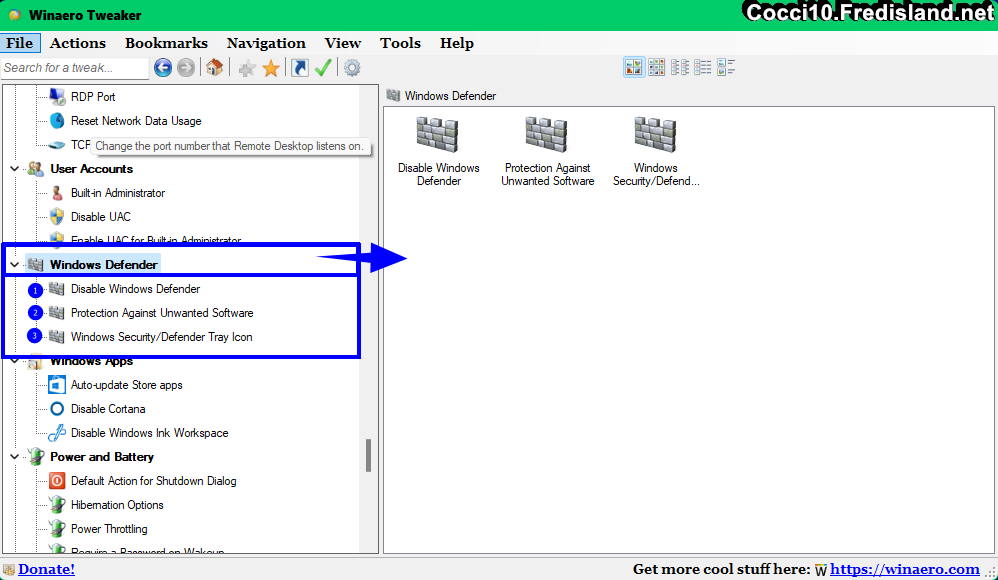Open the View menu
This screenshot has height=580, width=998.
coord(342,43)
